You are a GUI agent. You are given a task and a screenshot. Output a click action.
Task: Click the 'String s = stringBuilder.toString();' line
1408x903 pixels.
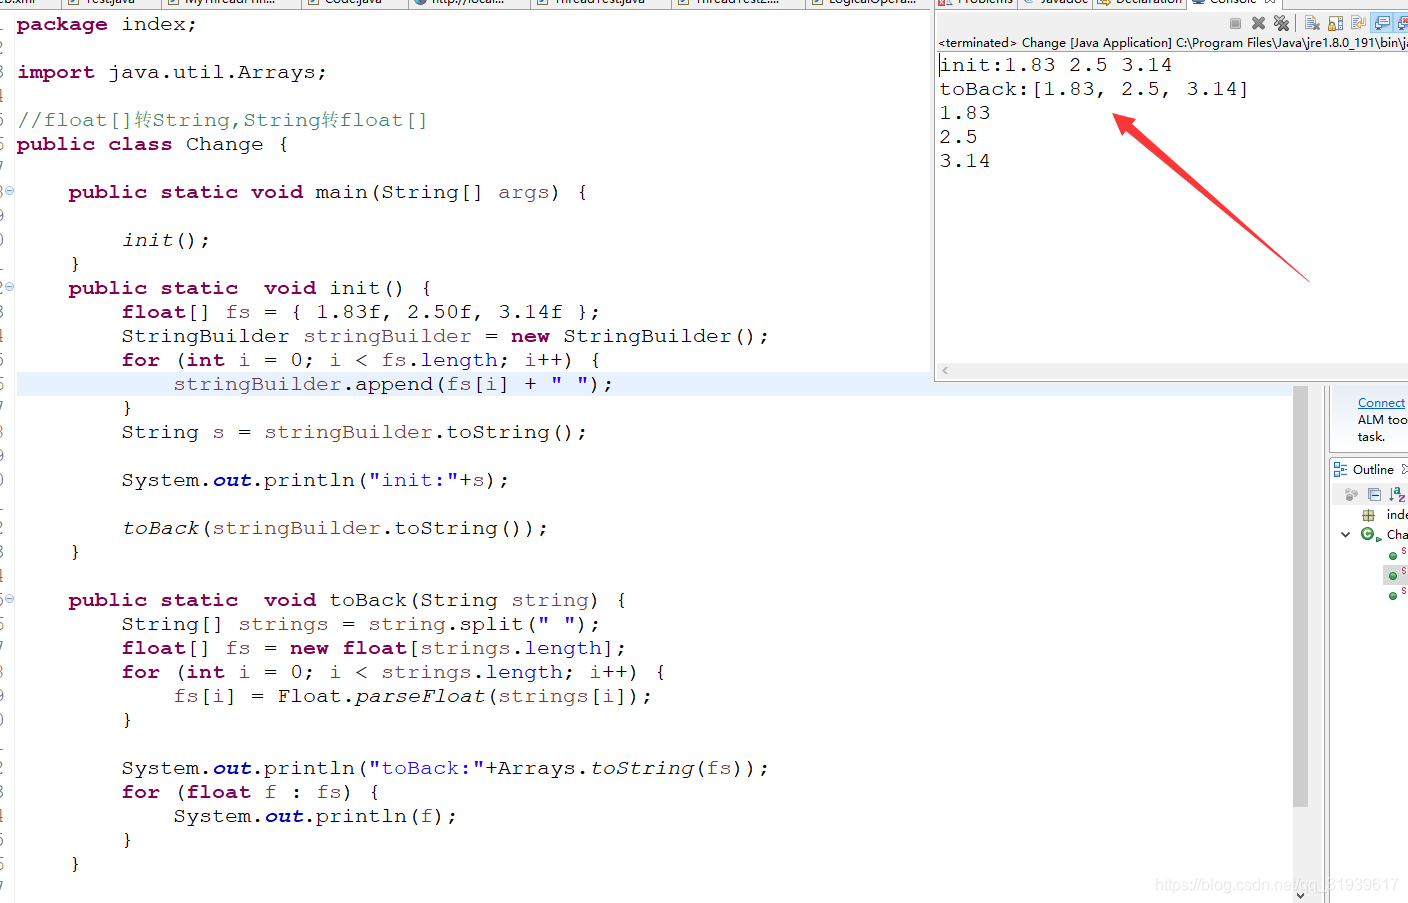point(354,432)
